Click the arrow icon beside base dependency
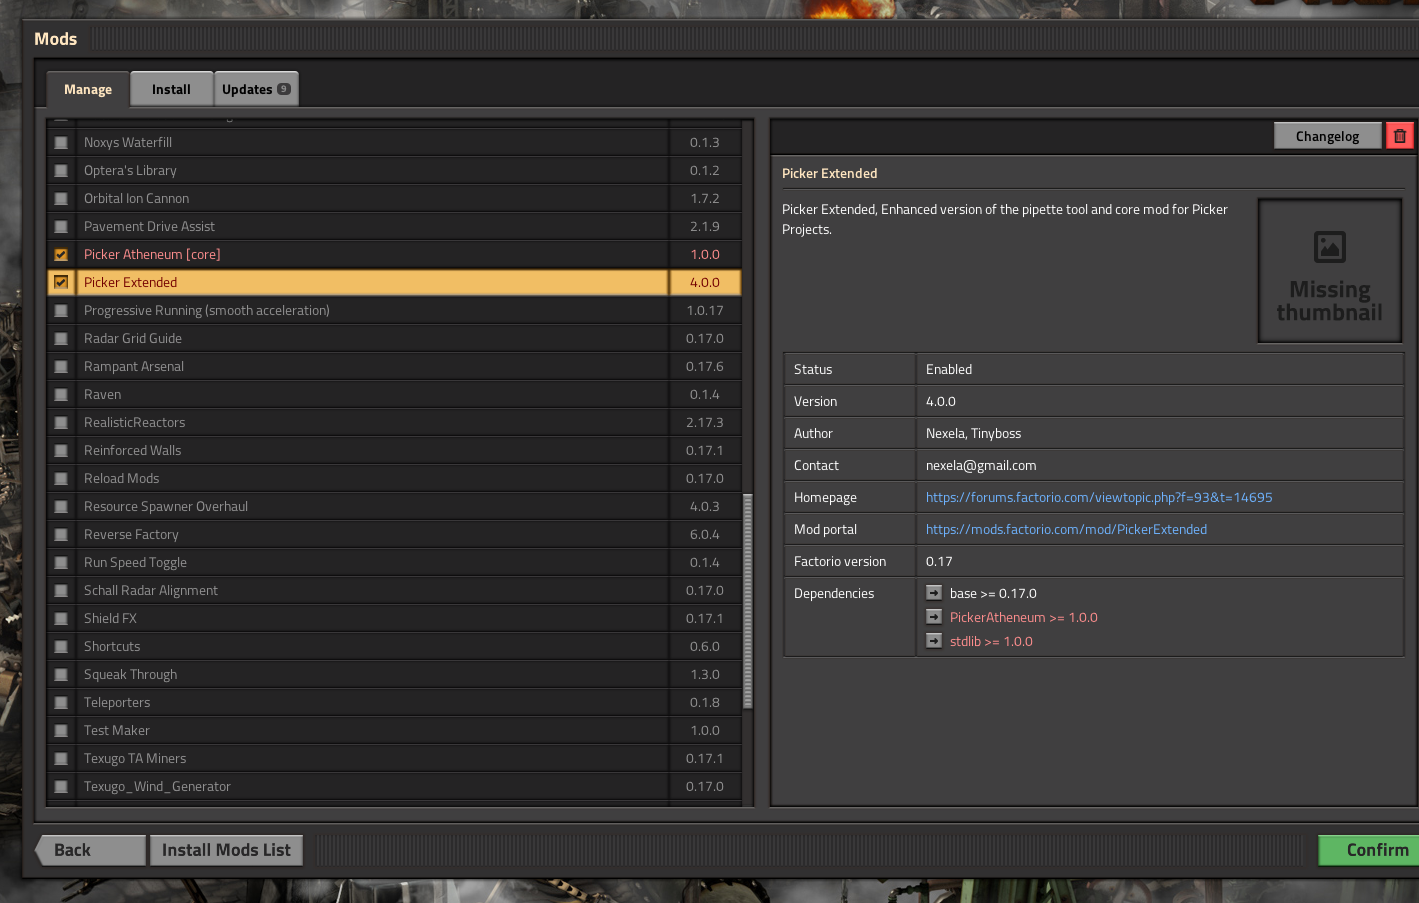Image resolution: width=1419 pixels, height=903 pixels. point(934,593)
